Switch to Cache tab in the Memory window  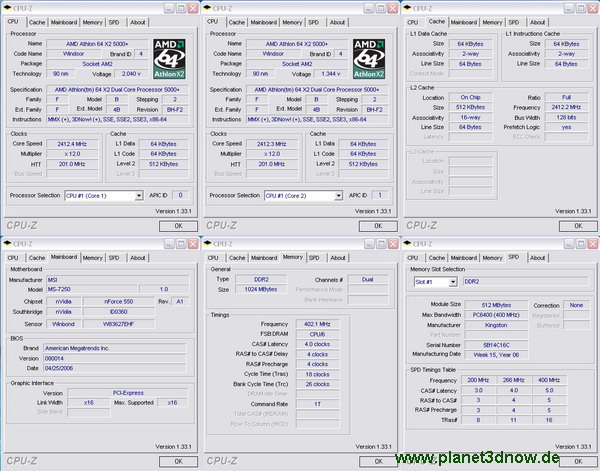click(x=237, y=258)
